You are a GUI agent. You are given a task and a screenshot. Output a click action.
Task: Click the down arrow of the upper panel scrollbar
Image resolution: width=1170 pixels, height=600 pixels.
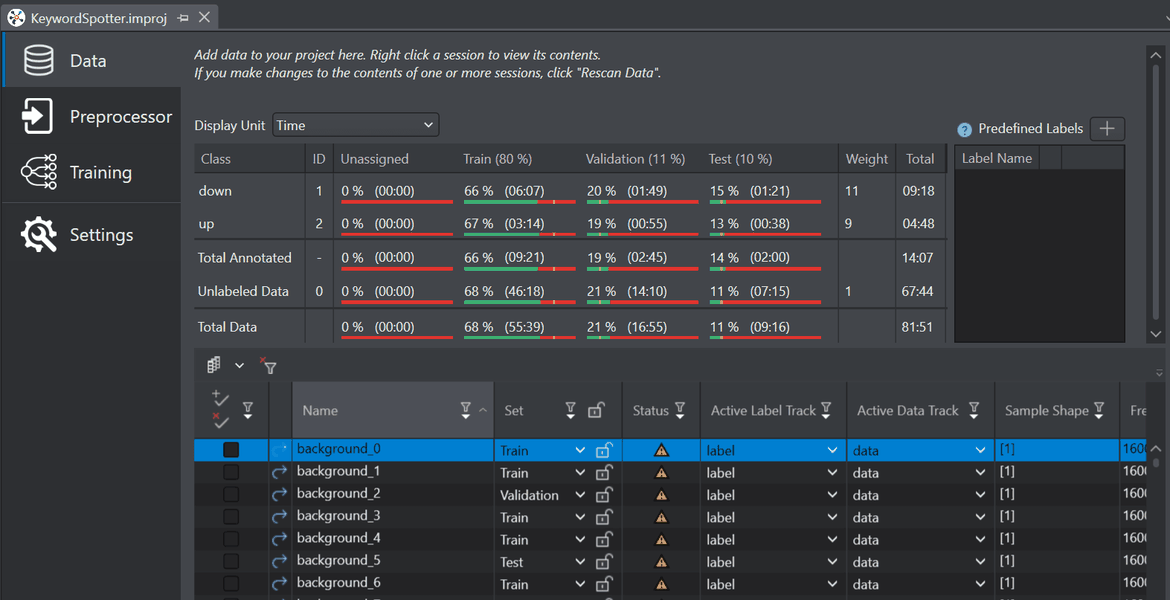tap(1156, 334)
